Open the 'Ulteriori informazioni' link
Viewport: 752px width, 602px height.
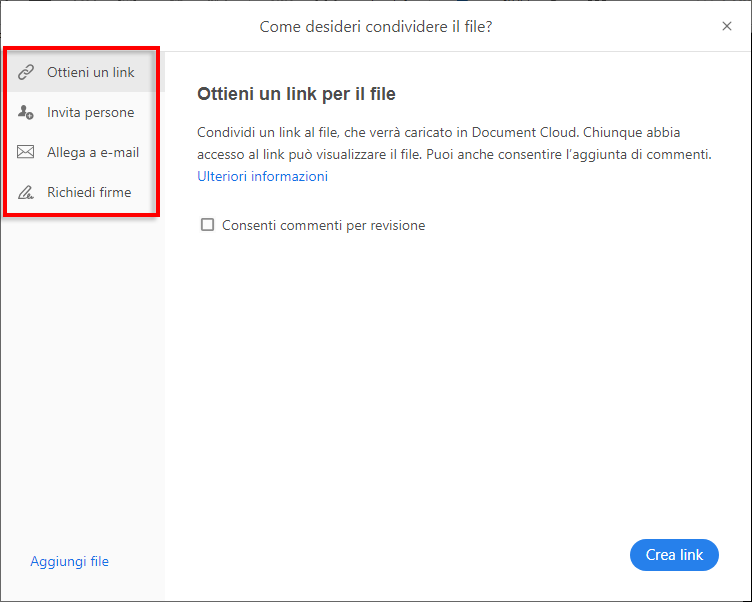262,177
